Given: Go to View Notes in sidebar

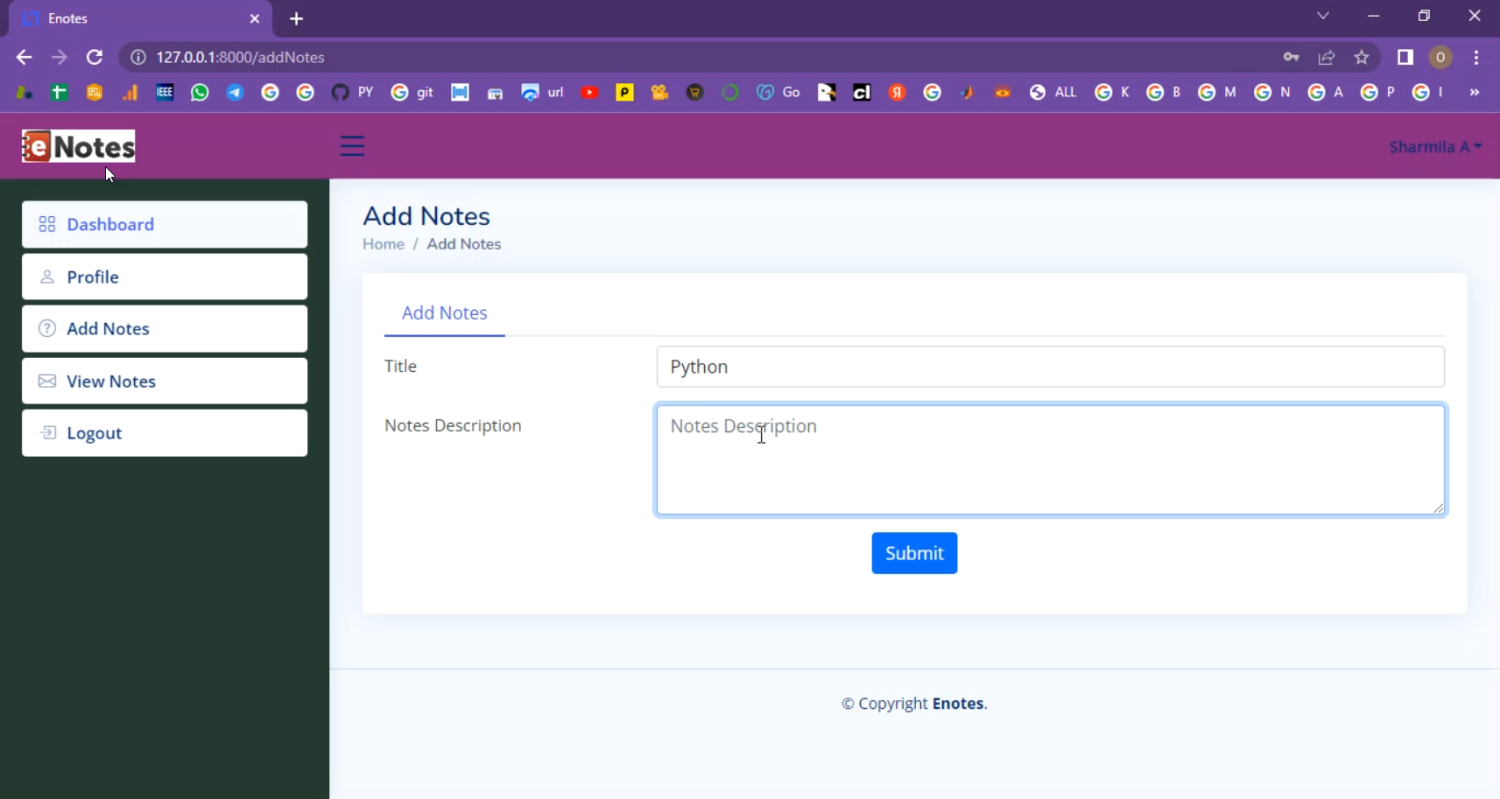Looking at the screenshot, I should [x=165, y=381].
